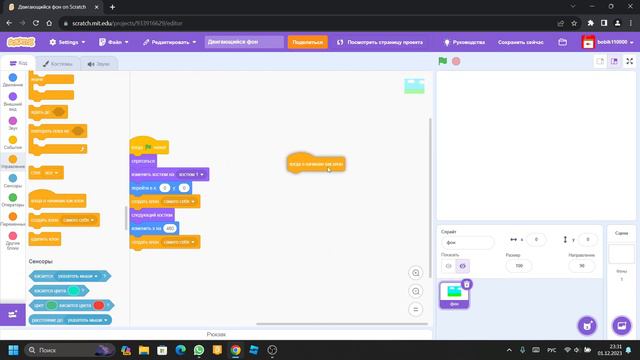Click the 480 value in изменить х на block
640x360 pixels.
click(170, 229)
